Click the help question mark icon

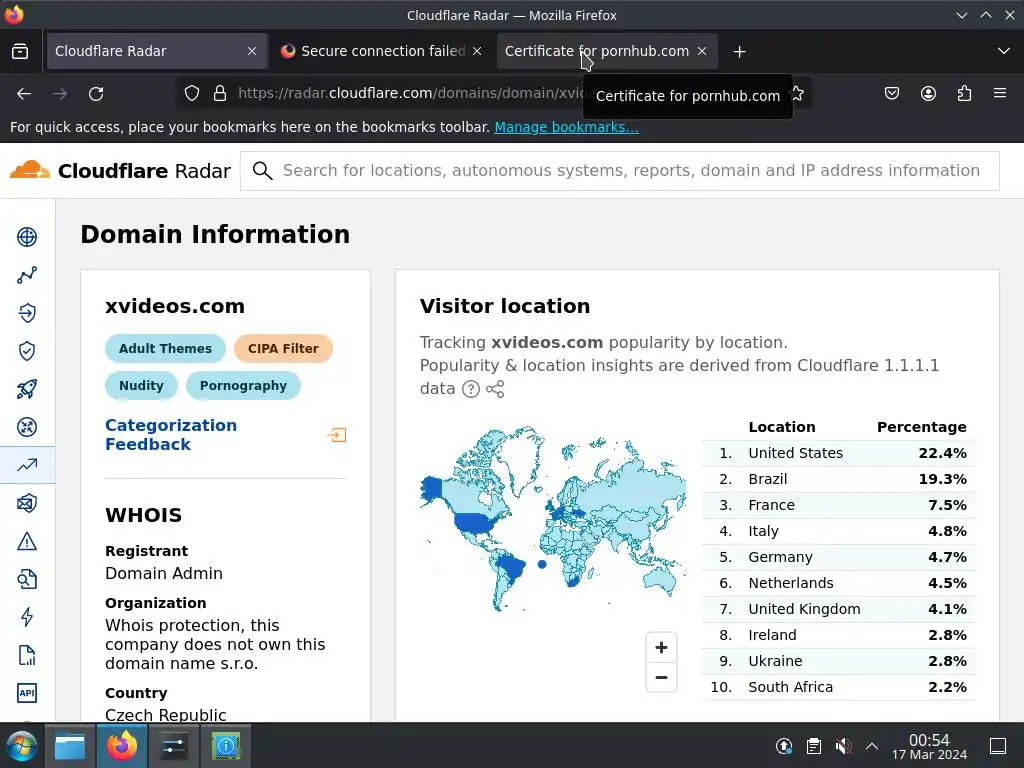471,389
